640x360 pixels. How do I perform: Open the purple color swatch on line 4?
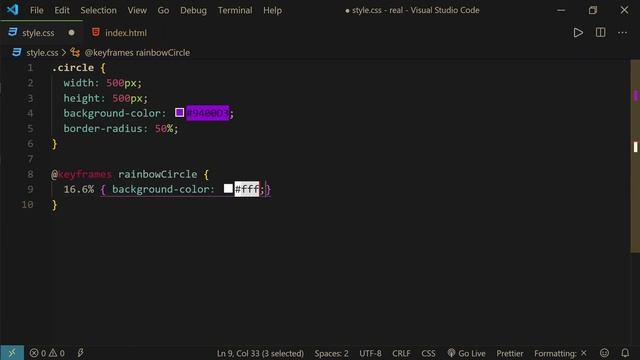180,113
